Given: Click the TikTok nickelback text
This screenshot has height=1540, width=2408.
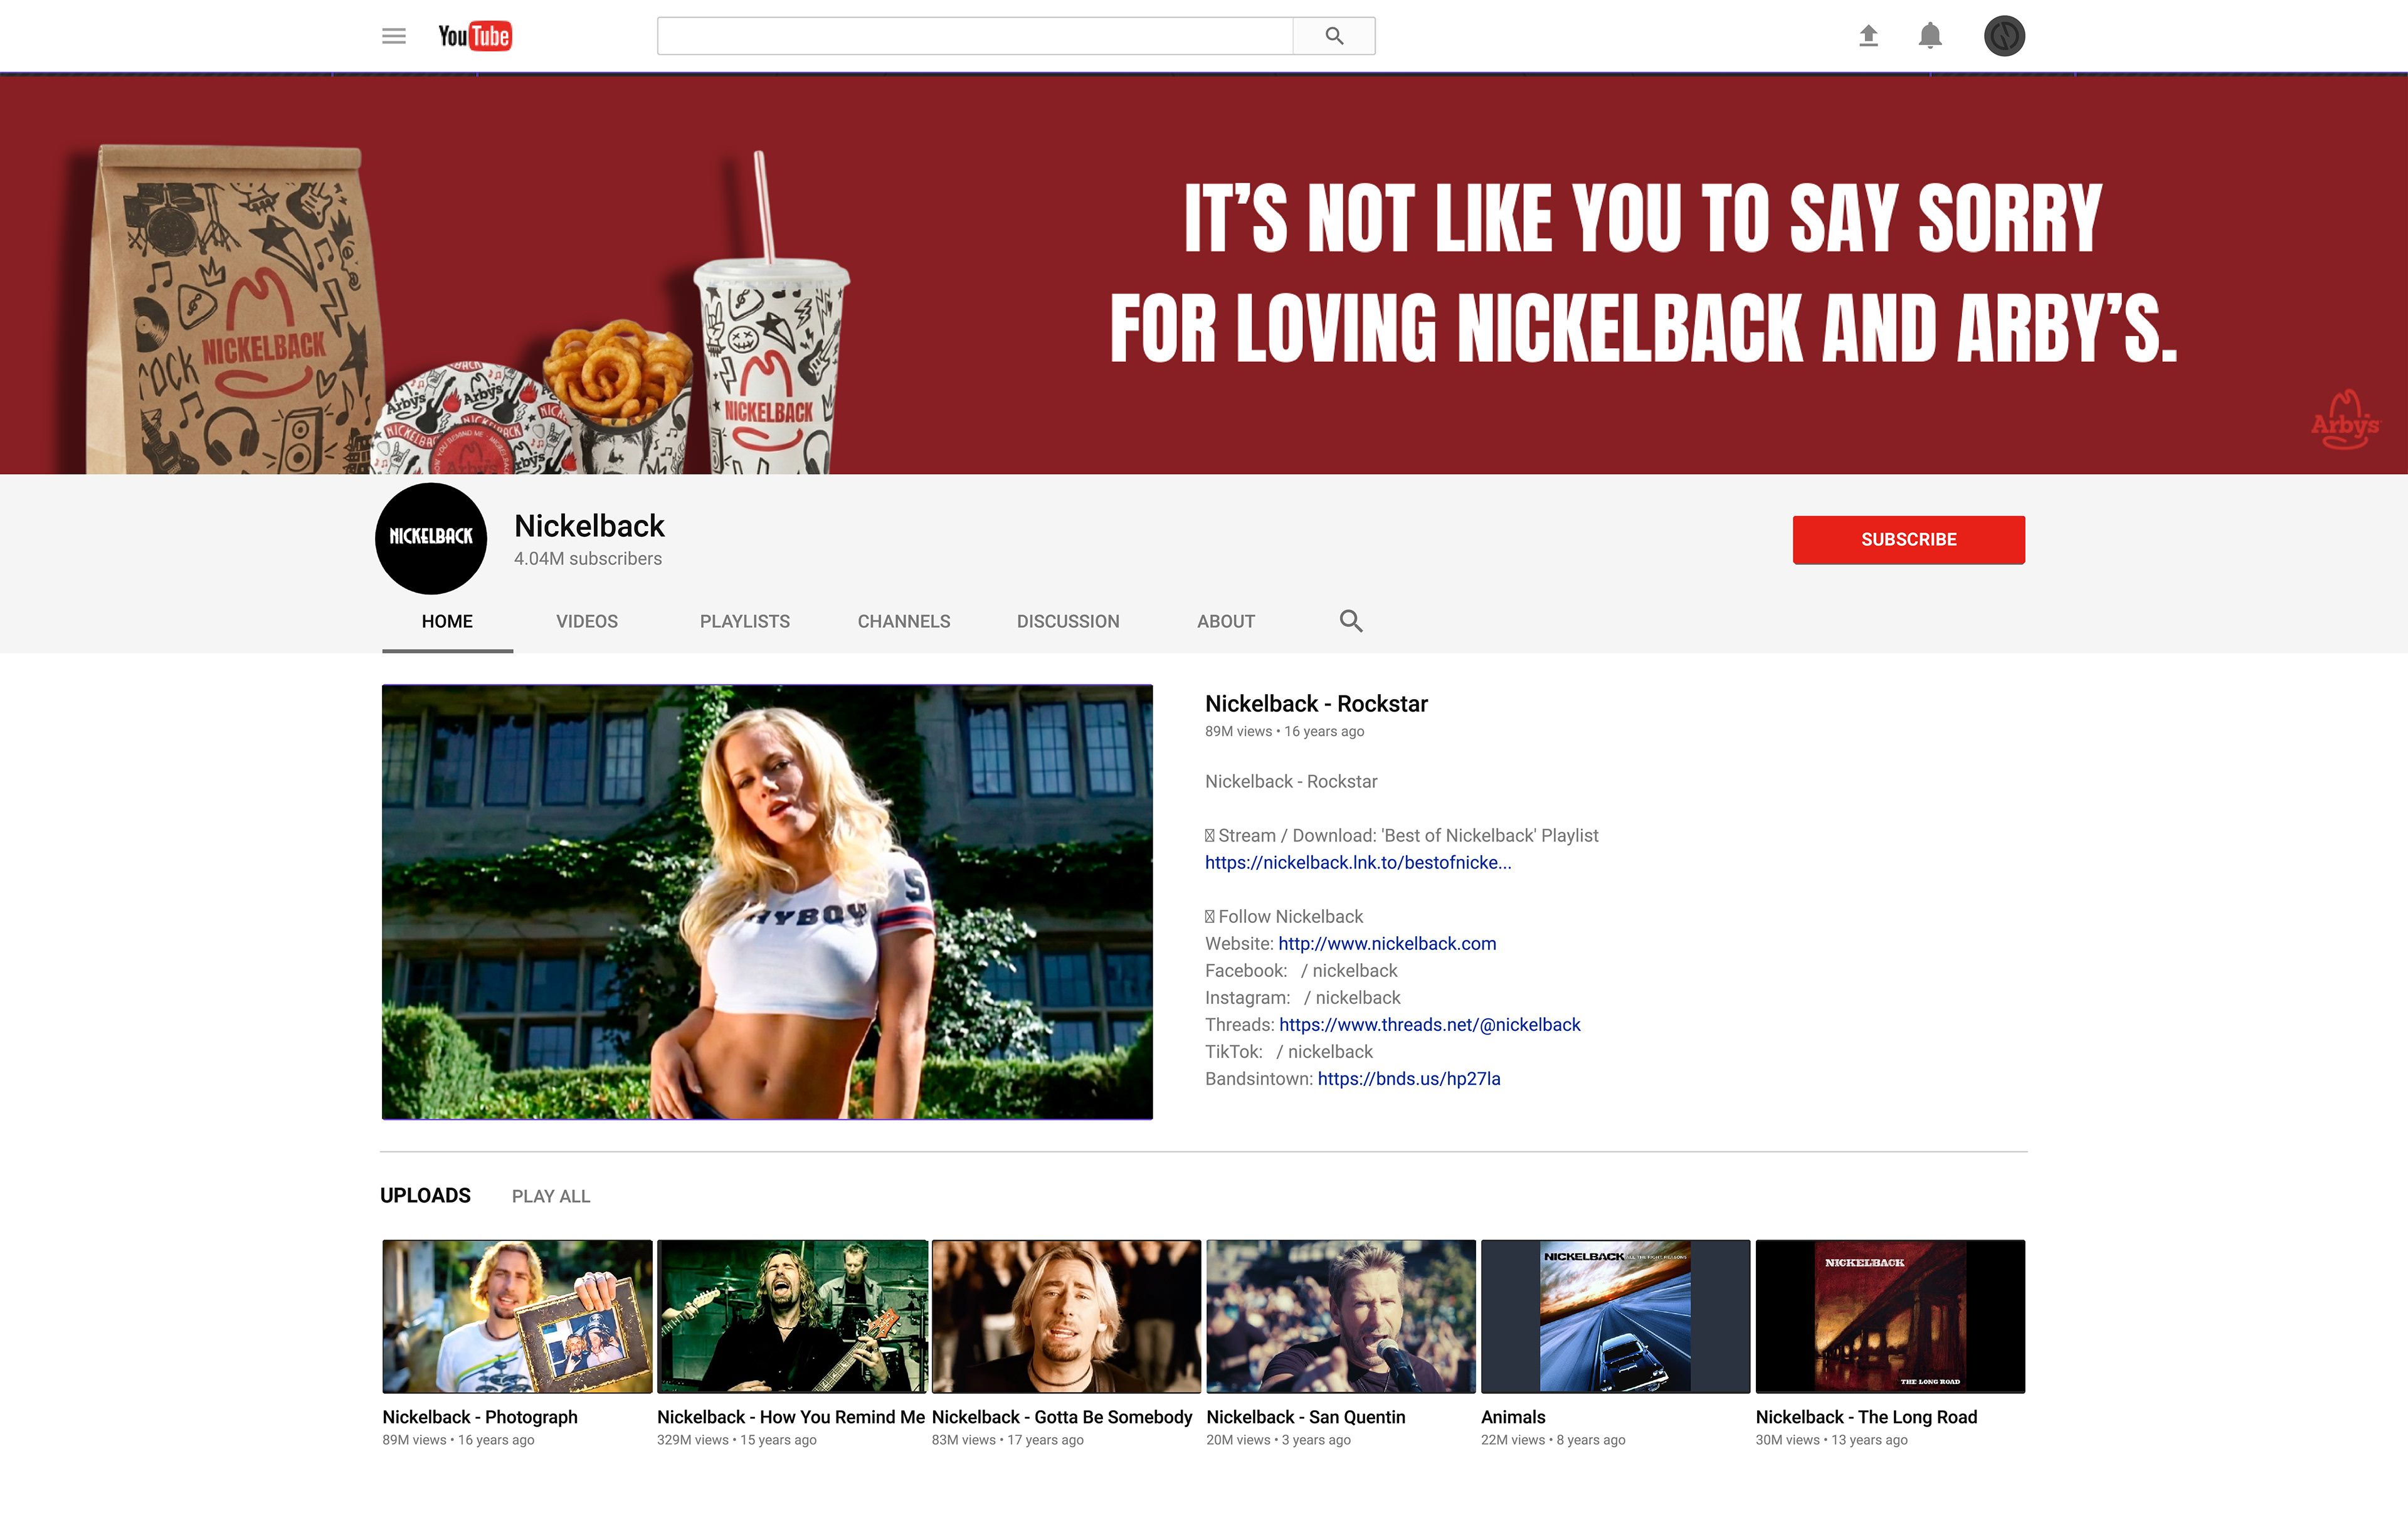Looking at the screenshot, I should [x=1324, y=1051].
